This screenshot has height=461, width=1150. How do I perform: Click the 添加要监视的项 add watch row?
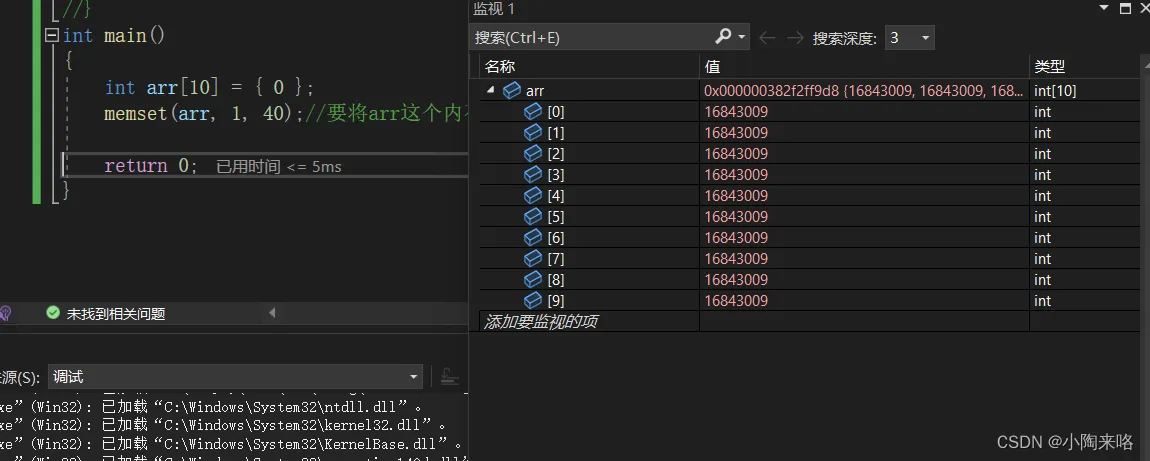[540, 322]
